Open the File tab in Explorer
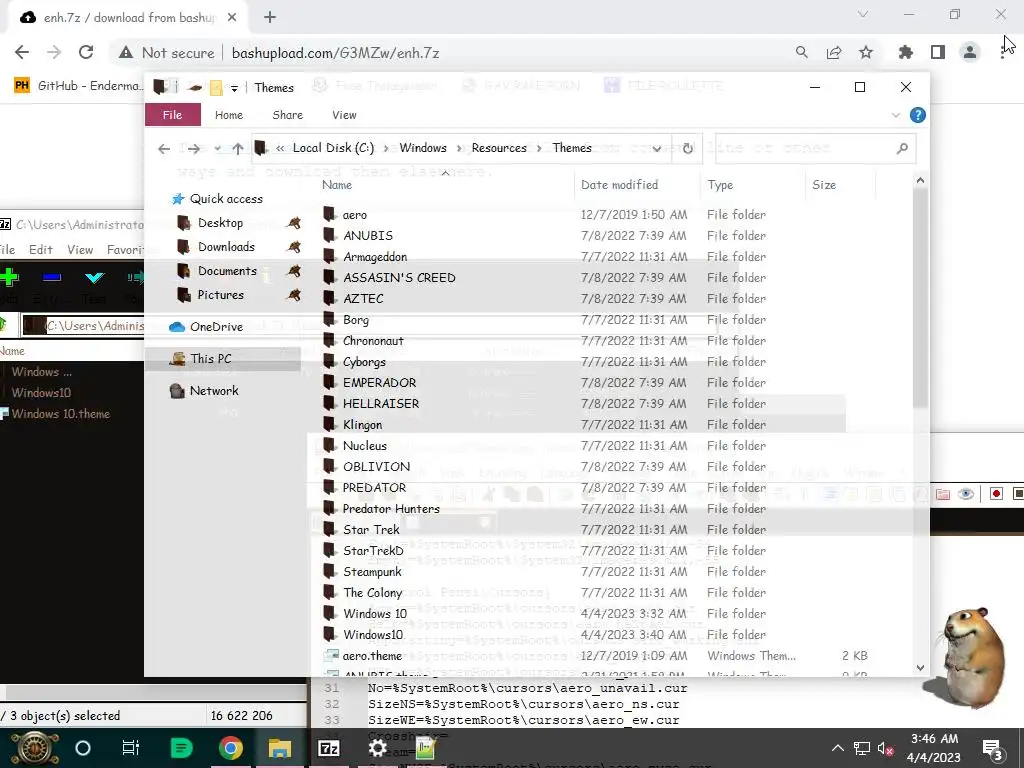The height and width of the screenshot is (768, 1024). point(172,115)
